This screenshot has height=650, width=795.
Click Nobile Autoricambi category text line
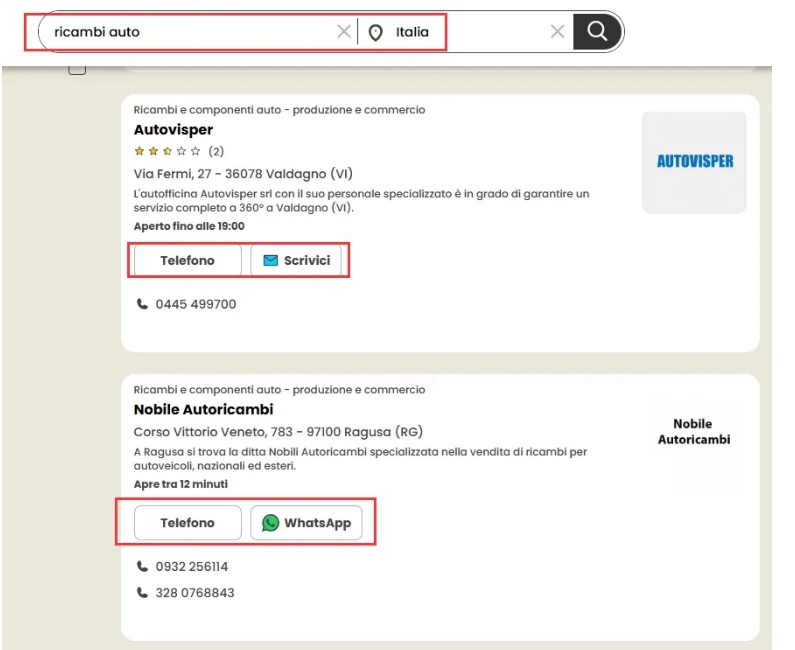[x=279, y=390]
